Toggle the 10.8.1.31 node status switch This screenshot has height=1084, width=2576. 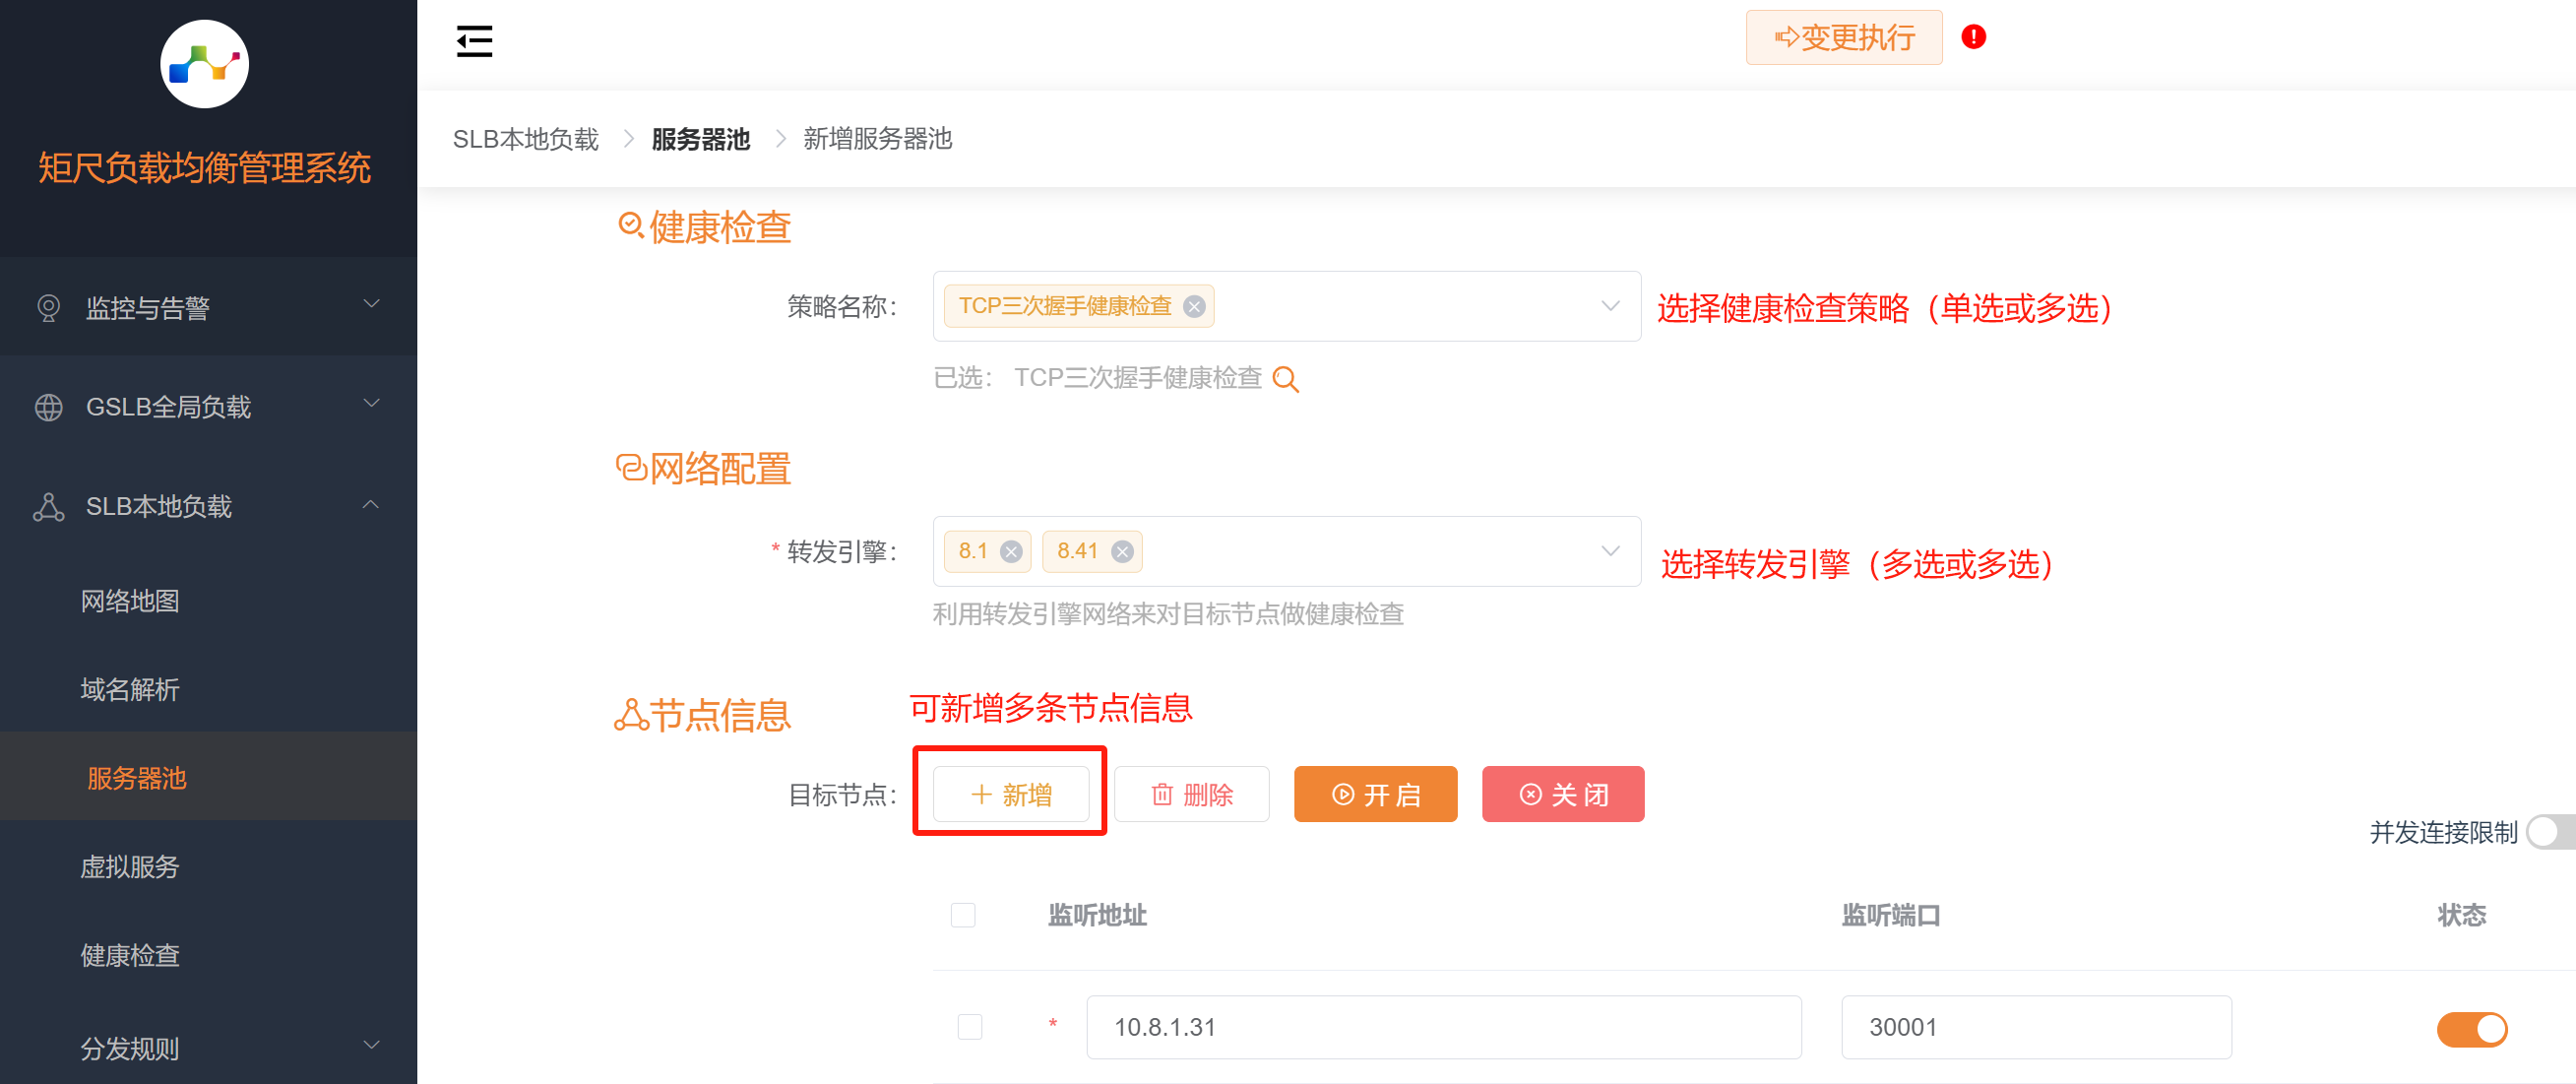pos(2470,1028)
